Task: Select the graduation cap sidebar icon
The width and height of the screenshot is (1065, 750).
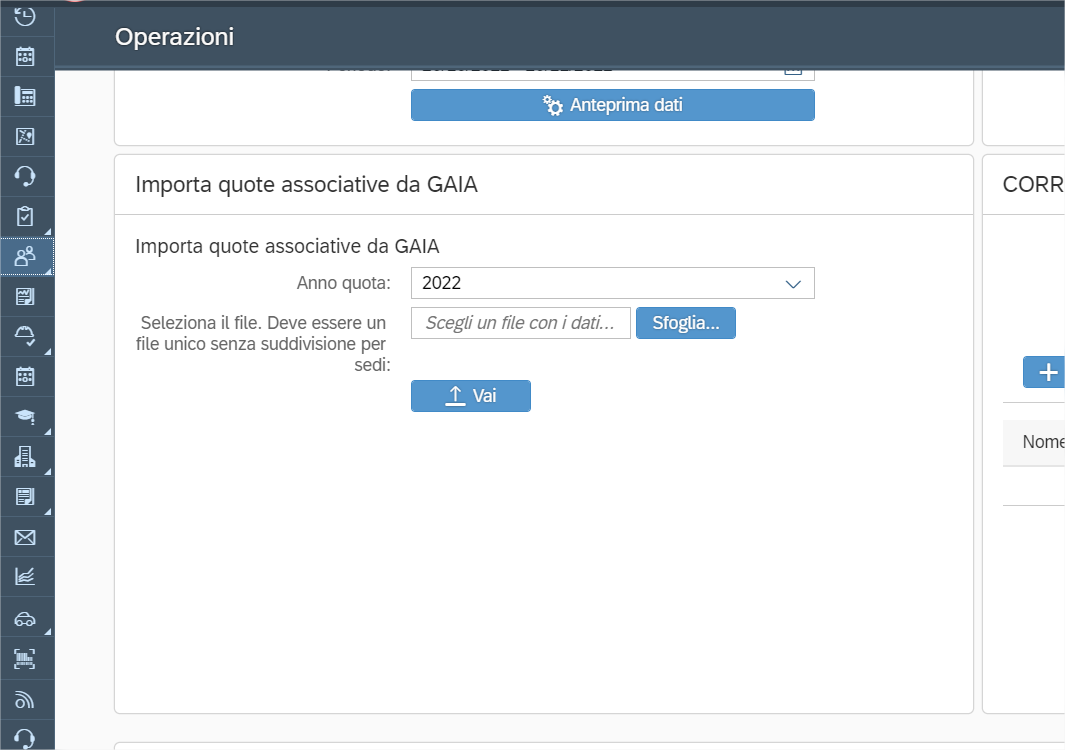Action: [25, 416]
